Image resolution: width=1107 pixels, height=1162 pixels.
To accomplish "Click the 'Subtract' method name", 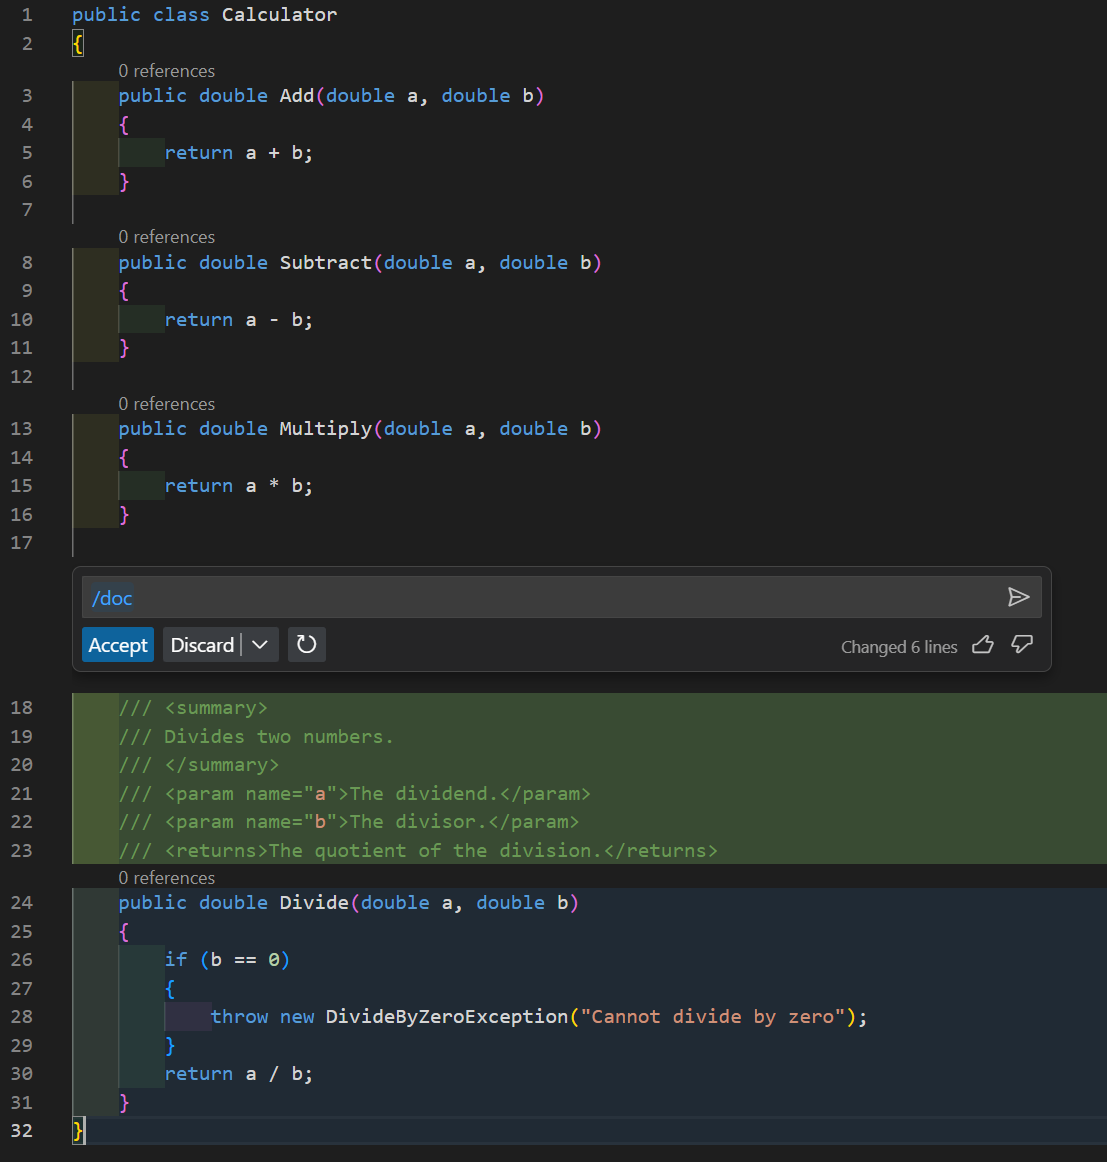I will pyautogui.click(x=325, y=262).
